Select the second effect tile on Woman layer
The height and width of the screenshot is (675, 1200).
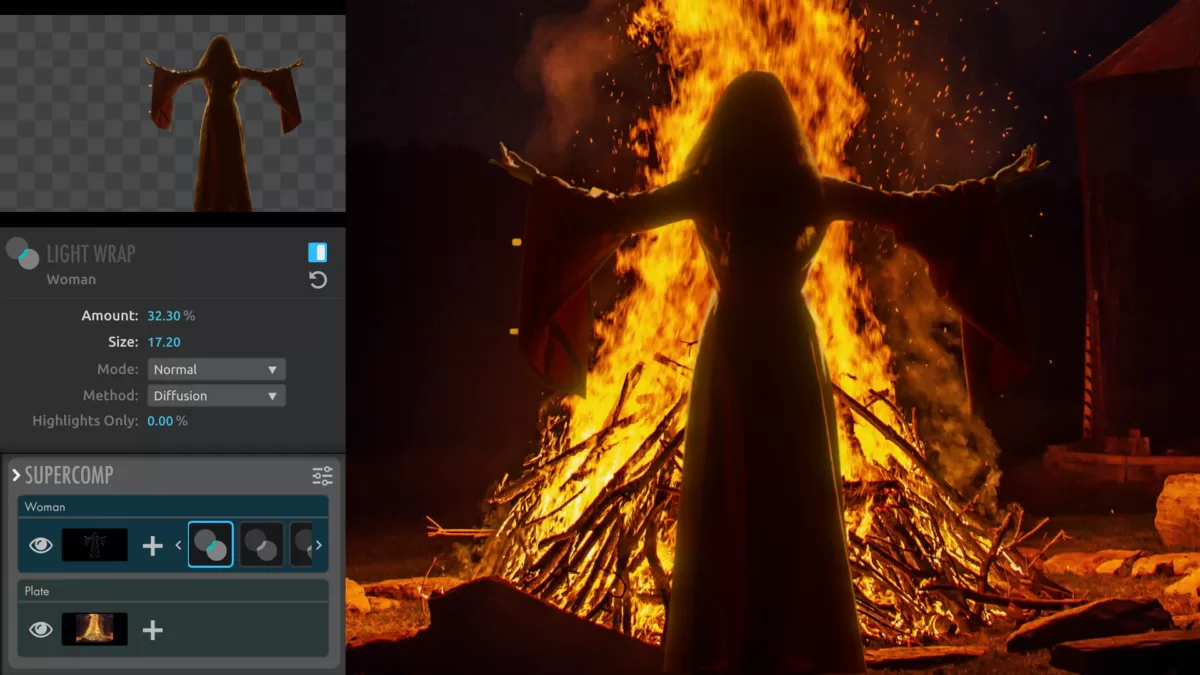click(261, 545)
